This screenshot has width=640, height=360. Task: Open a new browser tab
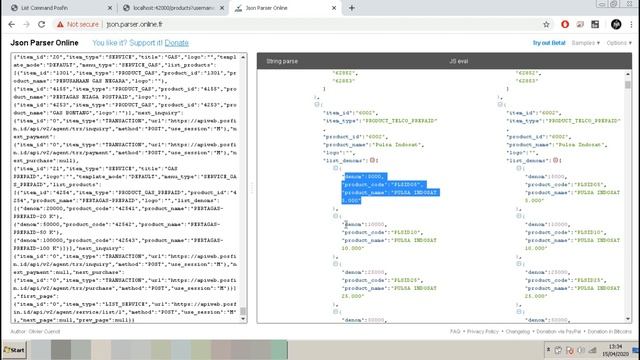[x=351, y=8]
